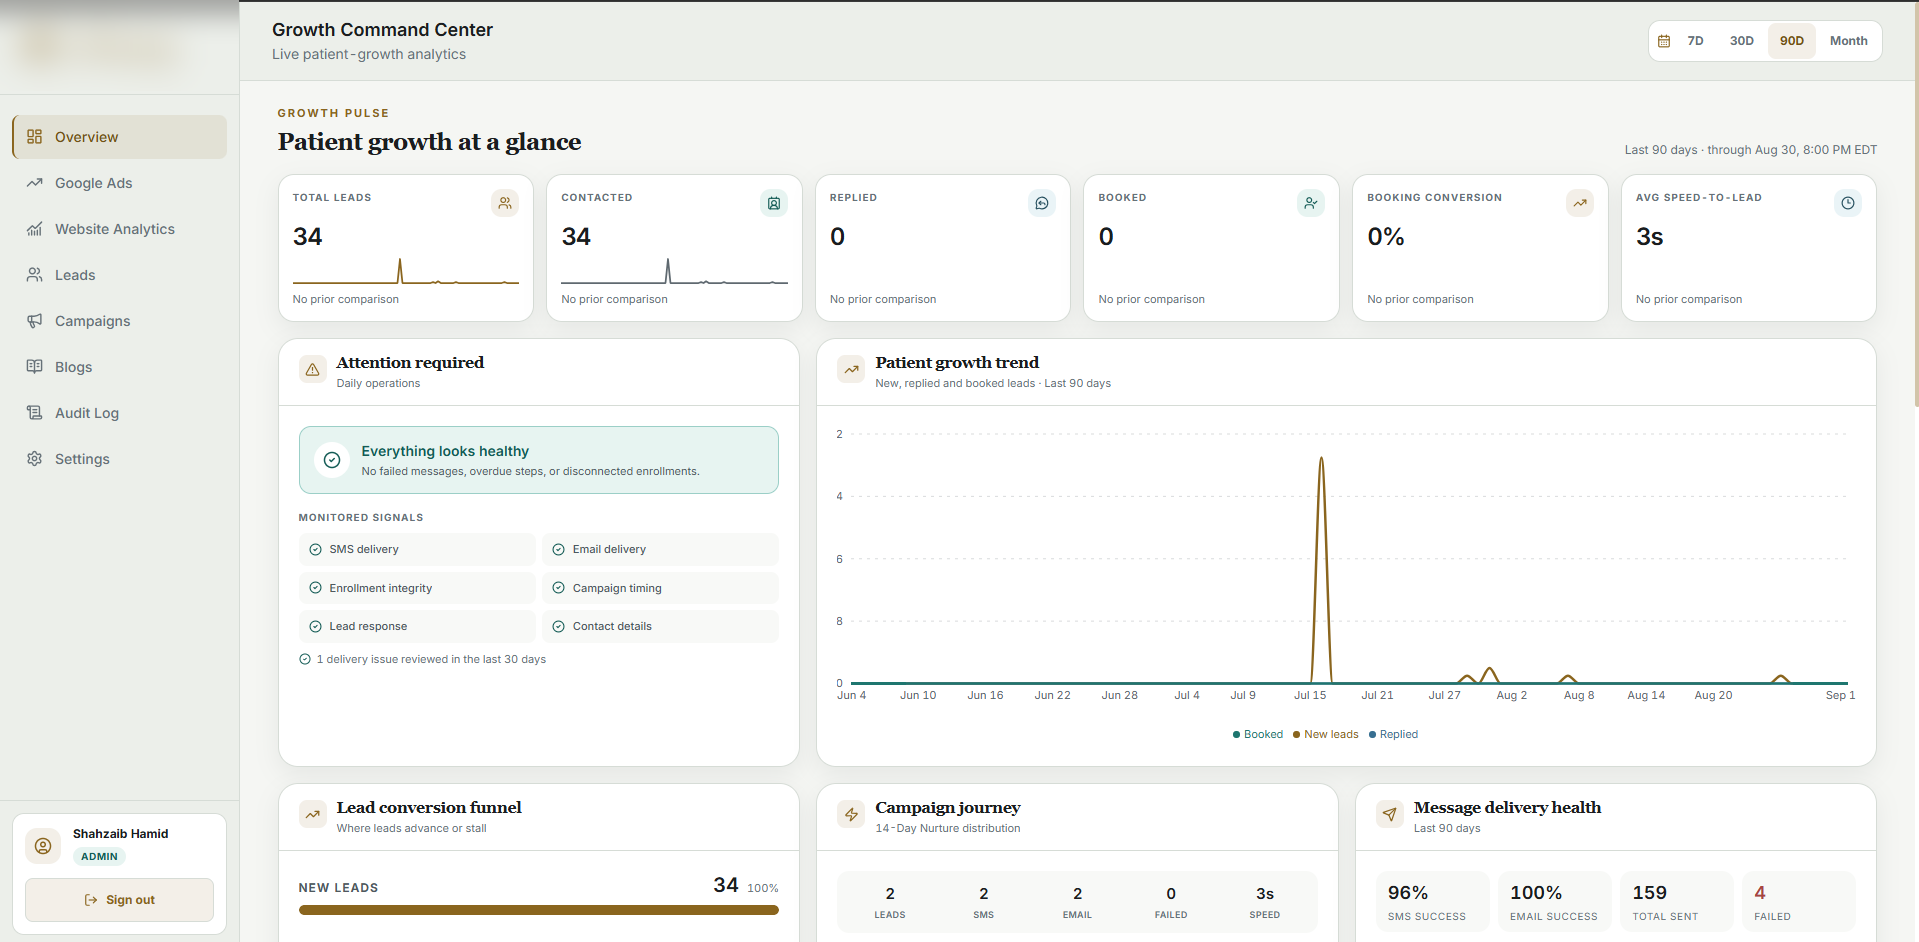Click the Message delivery health send icon
Viewport: 1919px width, 942px height.
click(x=1390, y=815)
